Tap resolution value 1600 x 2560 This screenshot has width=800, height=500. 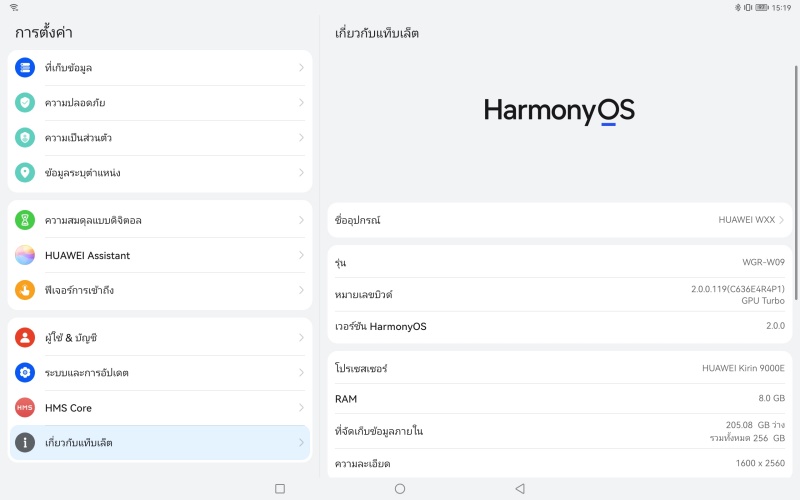[x=760, y=463]
